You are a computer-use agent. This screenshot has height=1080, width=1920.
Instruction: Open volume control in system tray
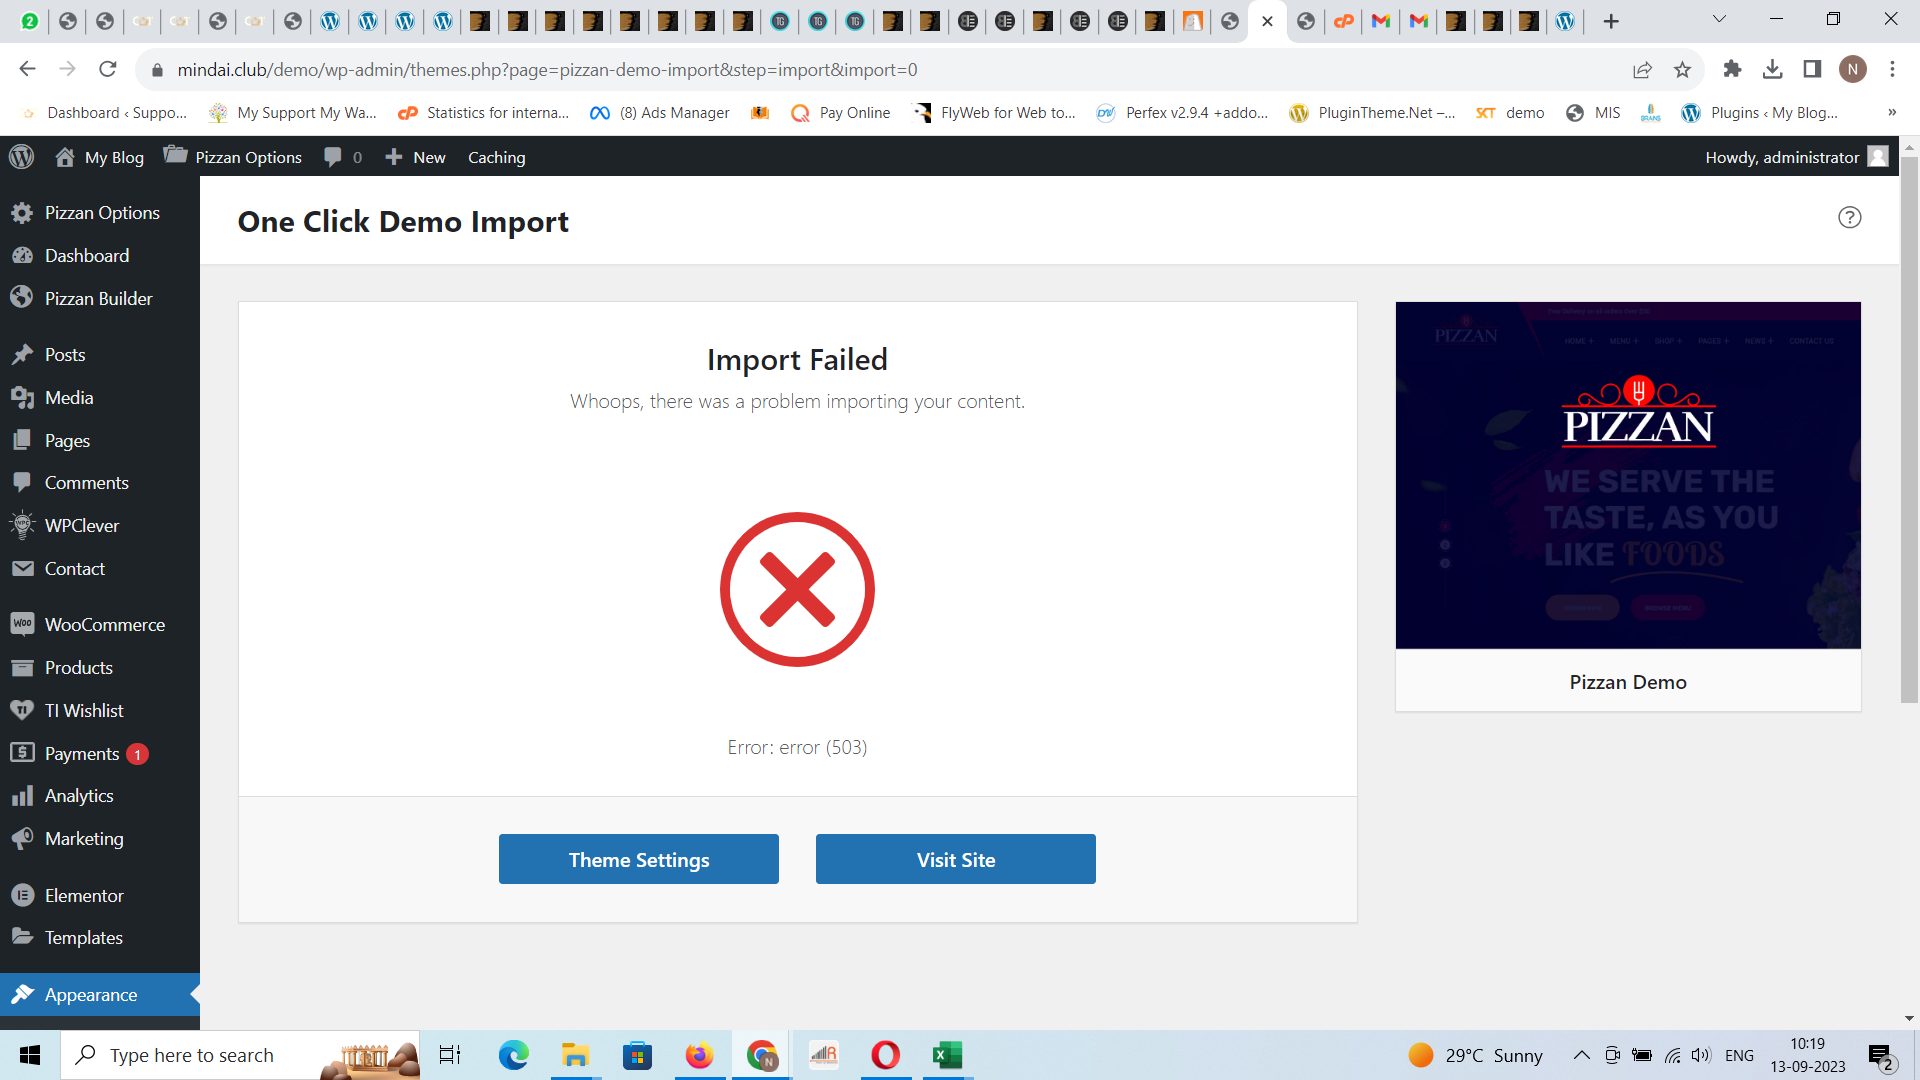[1700, 1055]
